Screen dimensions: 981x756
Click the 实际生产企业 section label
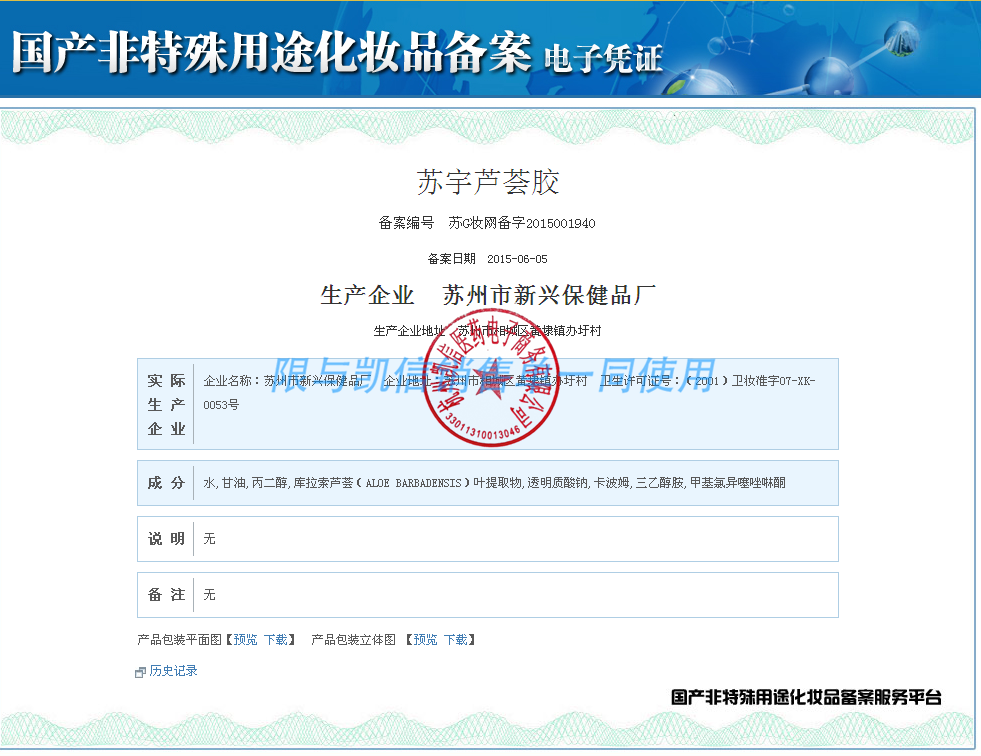click(x=166, y=405)
